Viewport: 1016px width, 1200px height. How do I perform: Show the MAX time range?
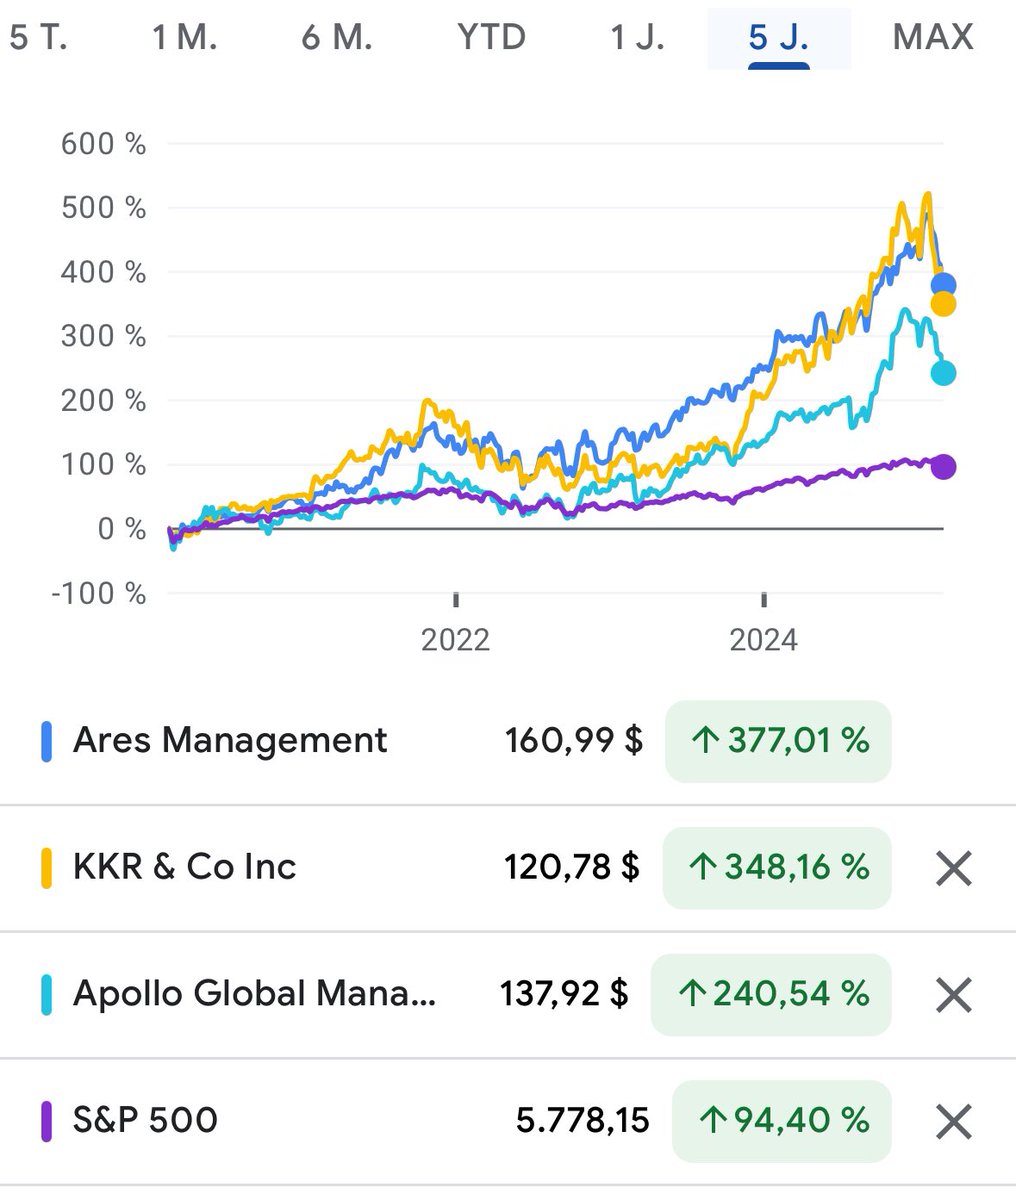(x=933, y=38)
